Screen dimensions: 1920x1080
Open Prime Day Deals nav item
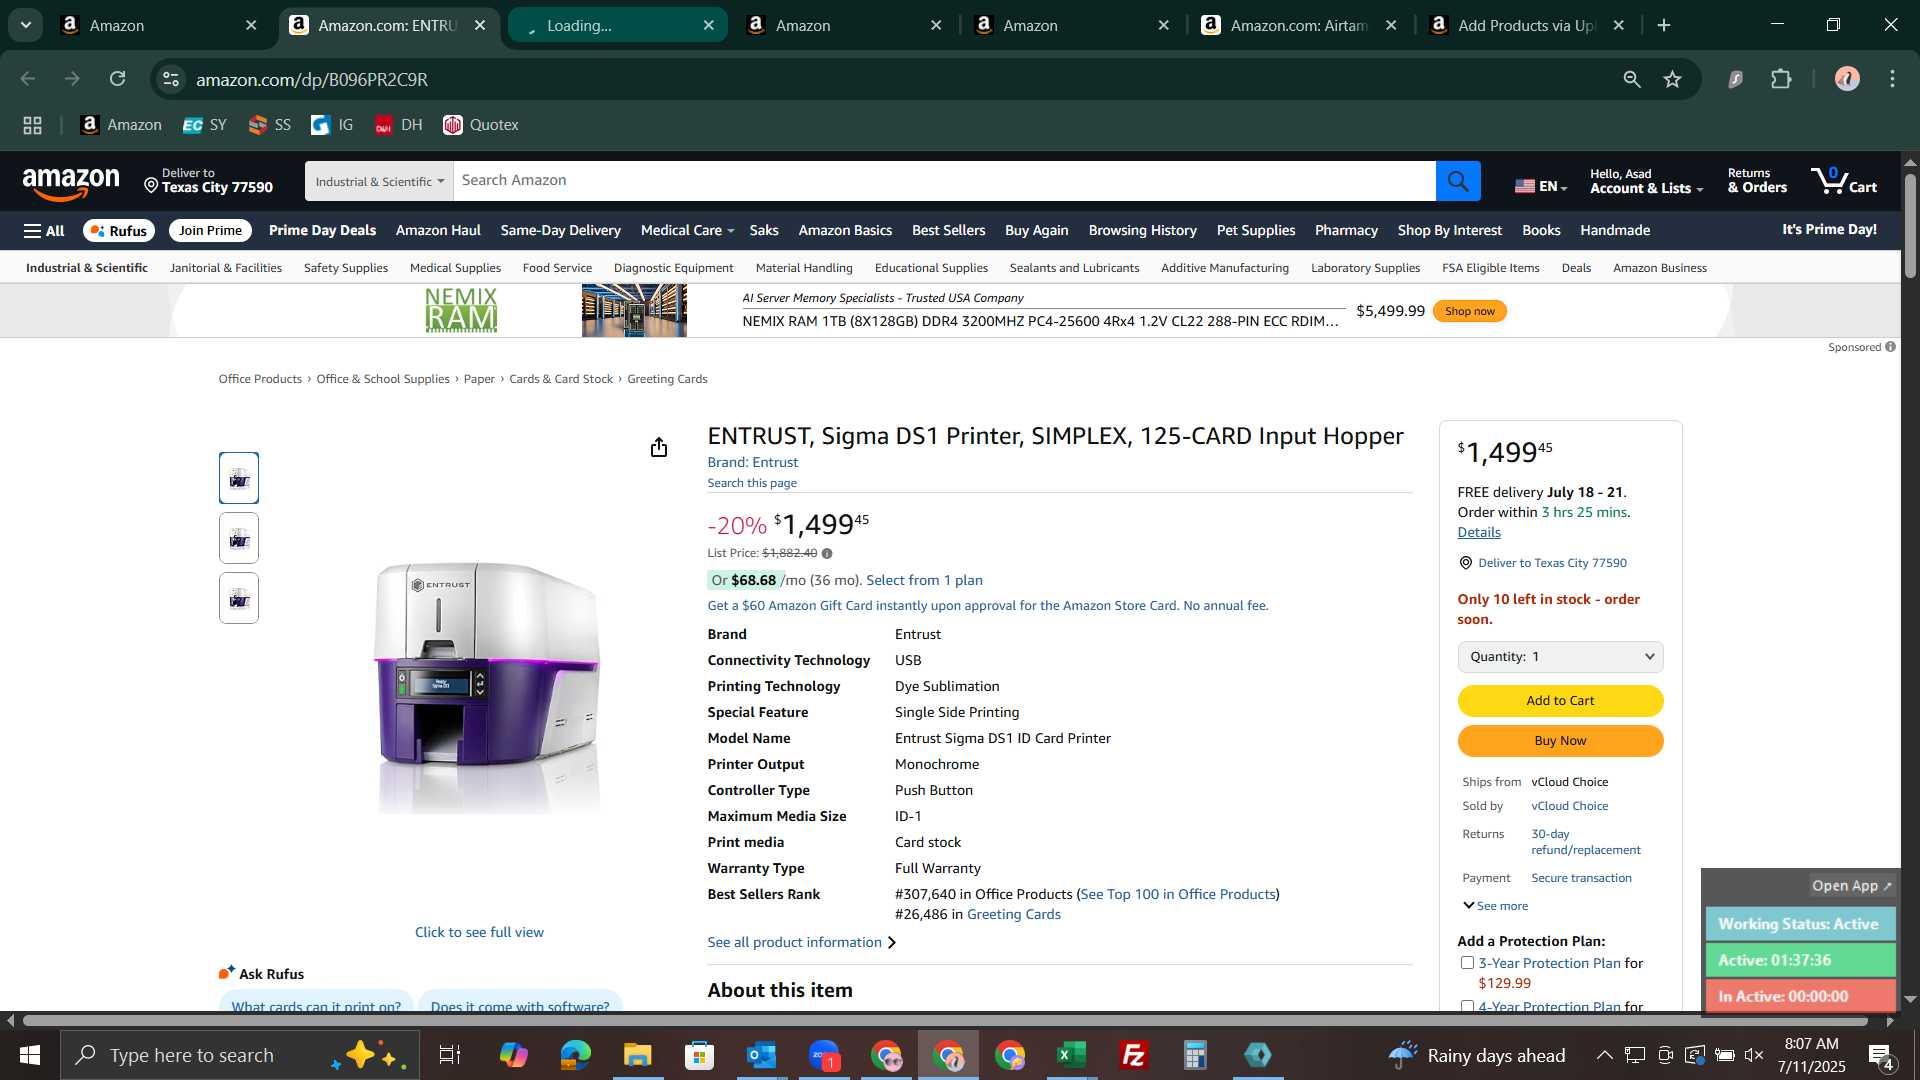(322, 231)
